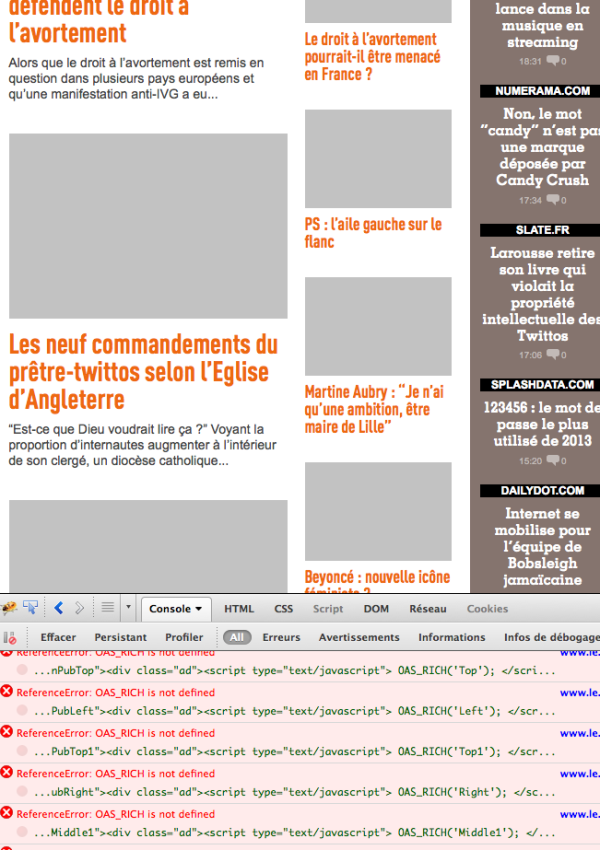The image size is (600, 850).
Task: Open the DOM panel tab
Action: coord(376,609)
